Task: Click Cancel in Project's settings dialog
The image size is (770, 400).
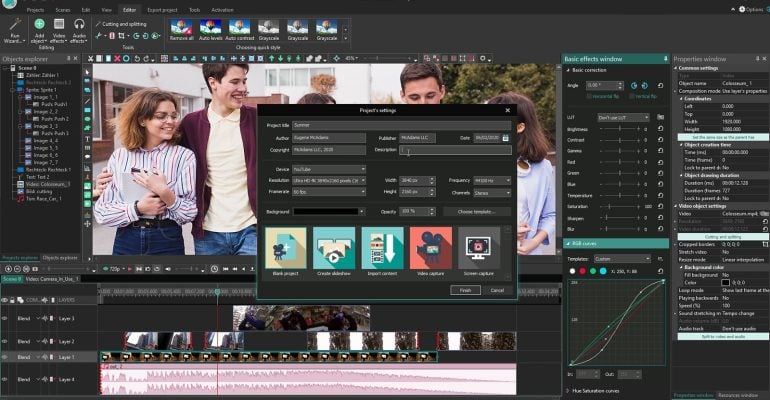Action: 497,290
